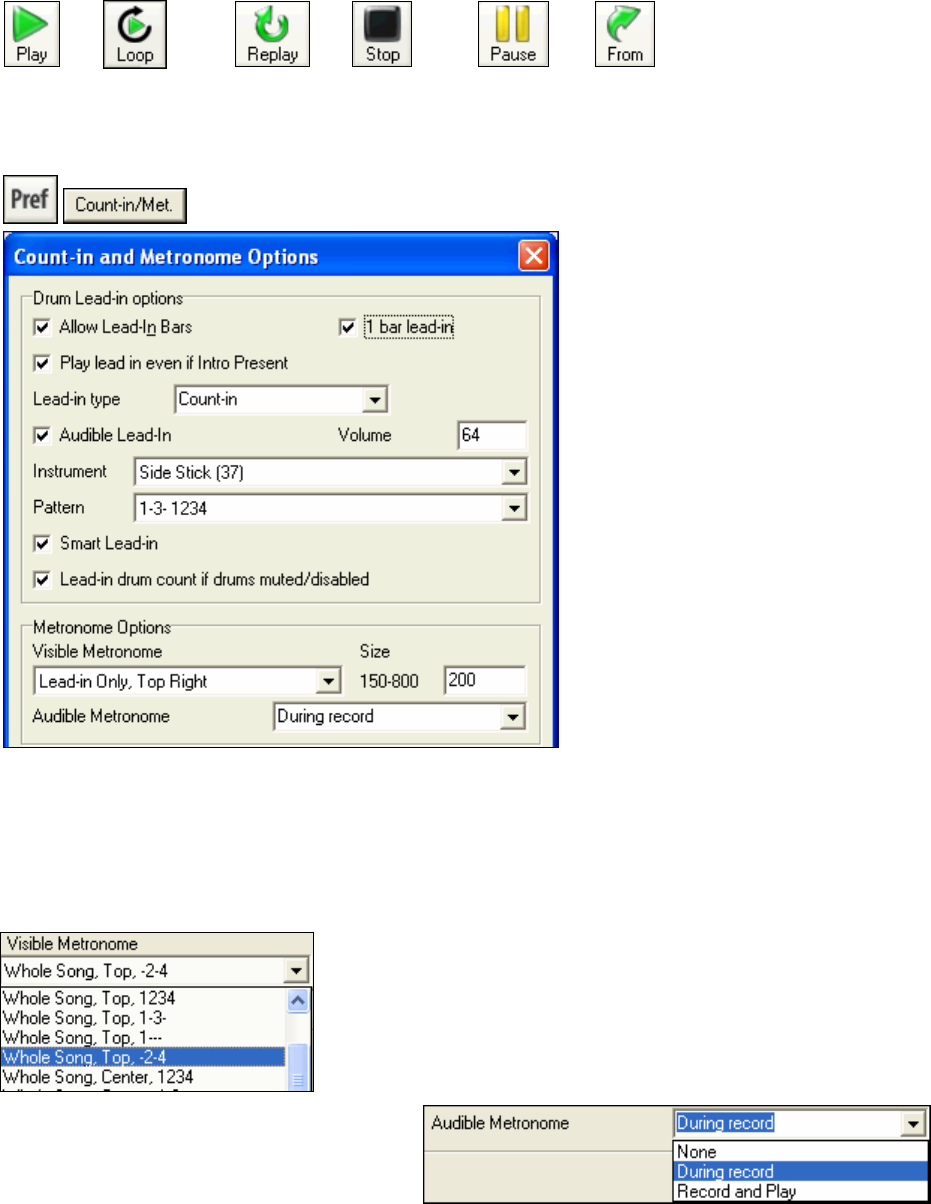
Task: Open the Count-in/Met. settings button
Action: 125,208
